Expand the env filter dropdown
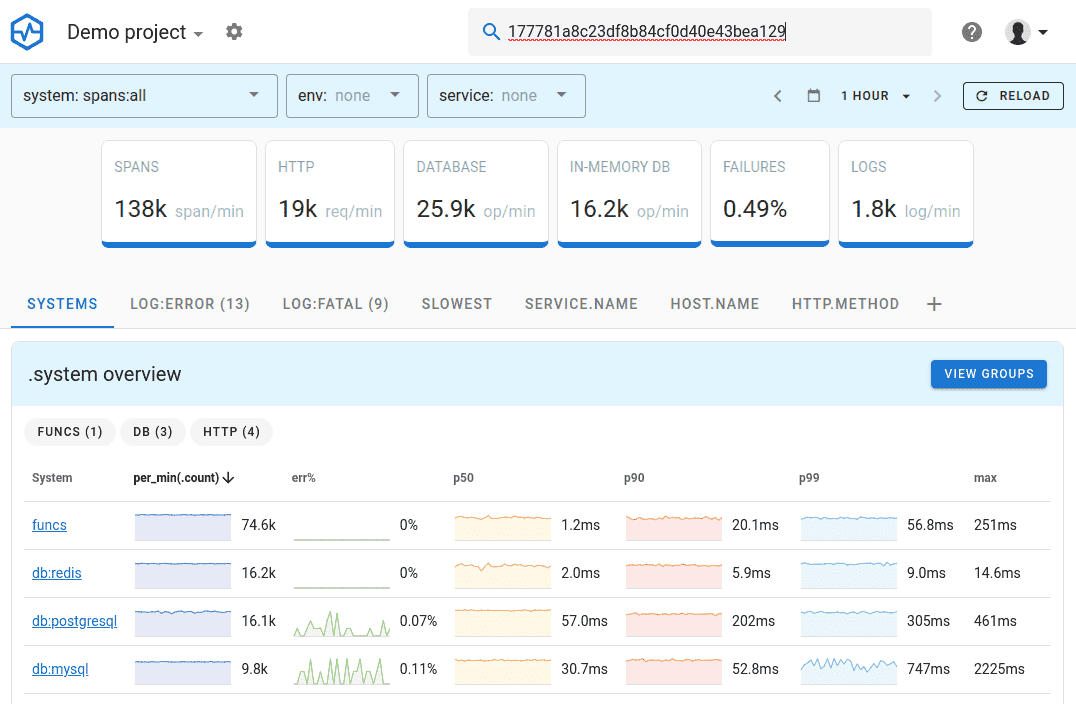The height and width of the screenshot is (704, 1076). point(352,95)
